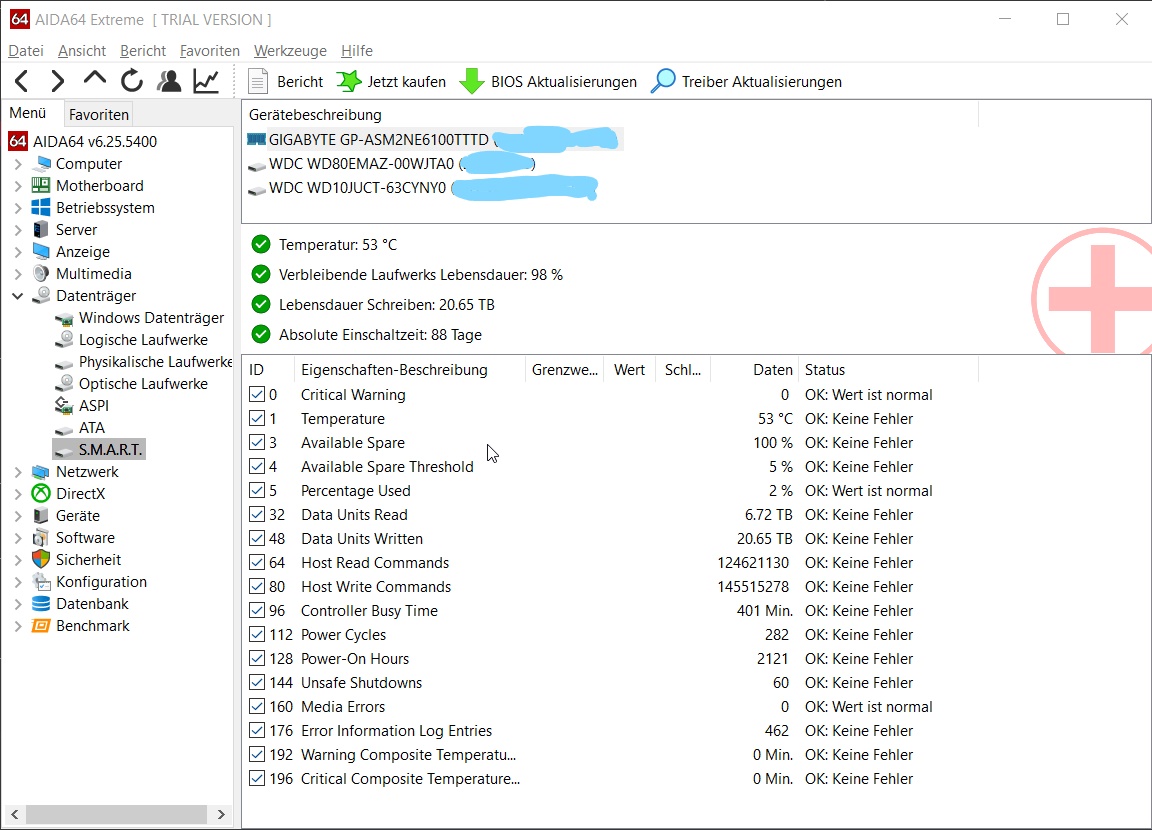Open the Bericht menu in menu bar

(143, 51)
